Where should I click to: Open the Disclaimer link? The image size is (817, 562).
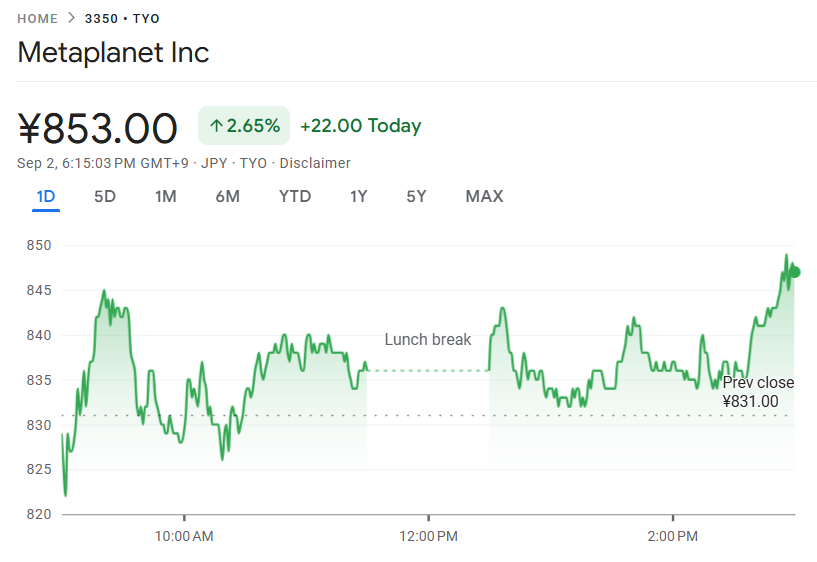[x=315, y=163]
